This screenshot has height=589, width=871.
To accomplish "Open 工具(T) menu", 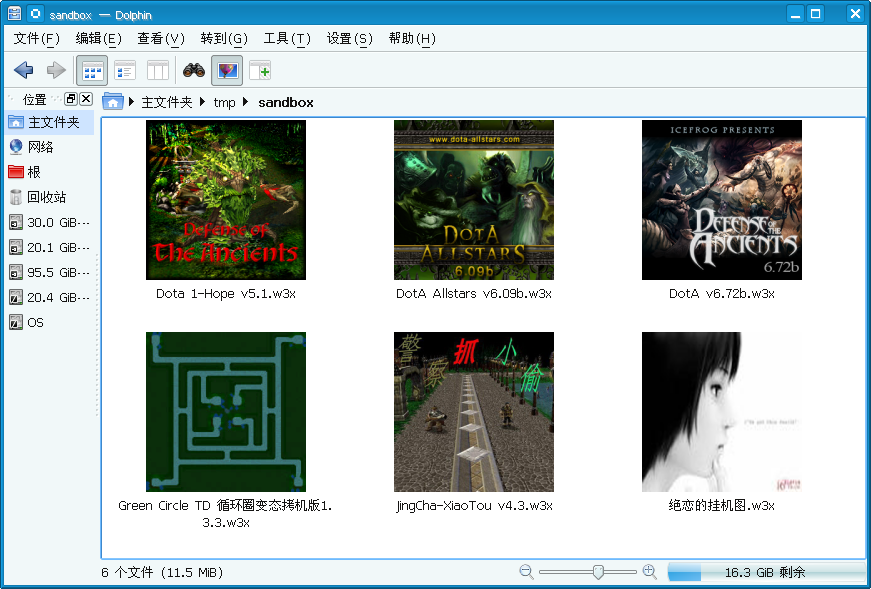I will (x=287, y=38).
